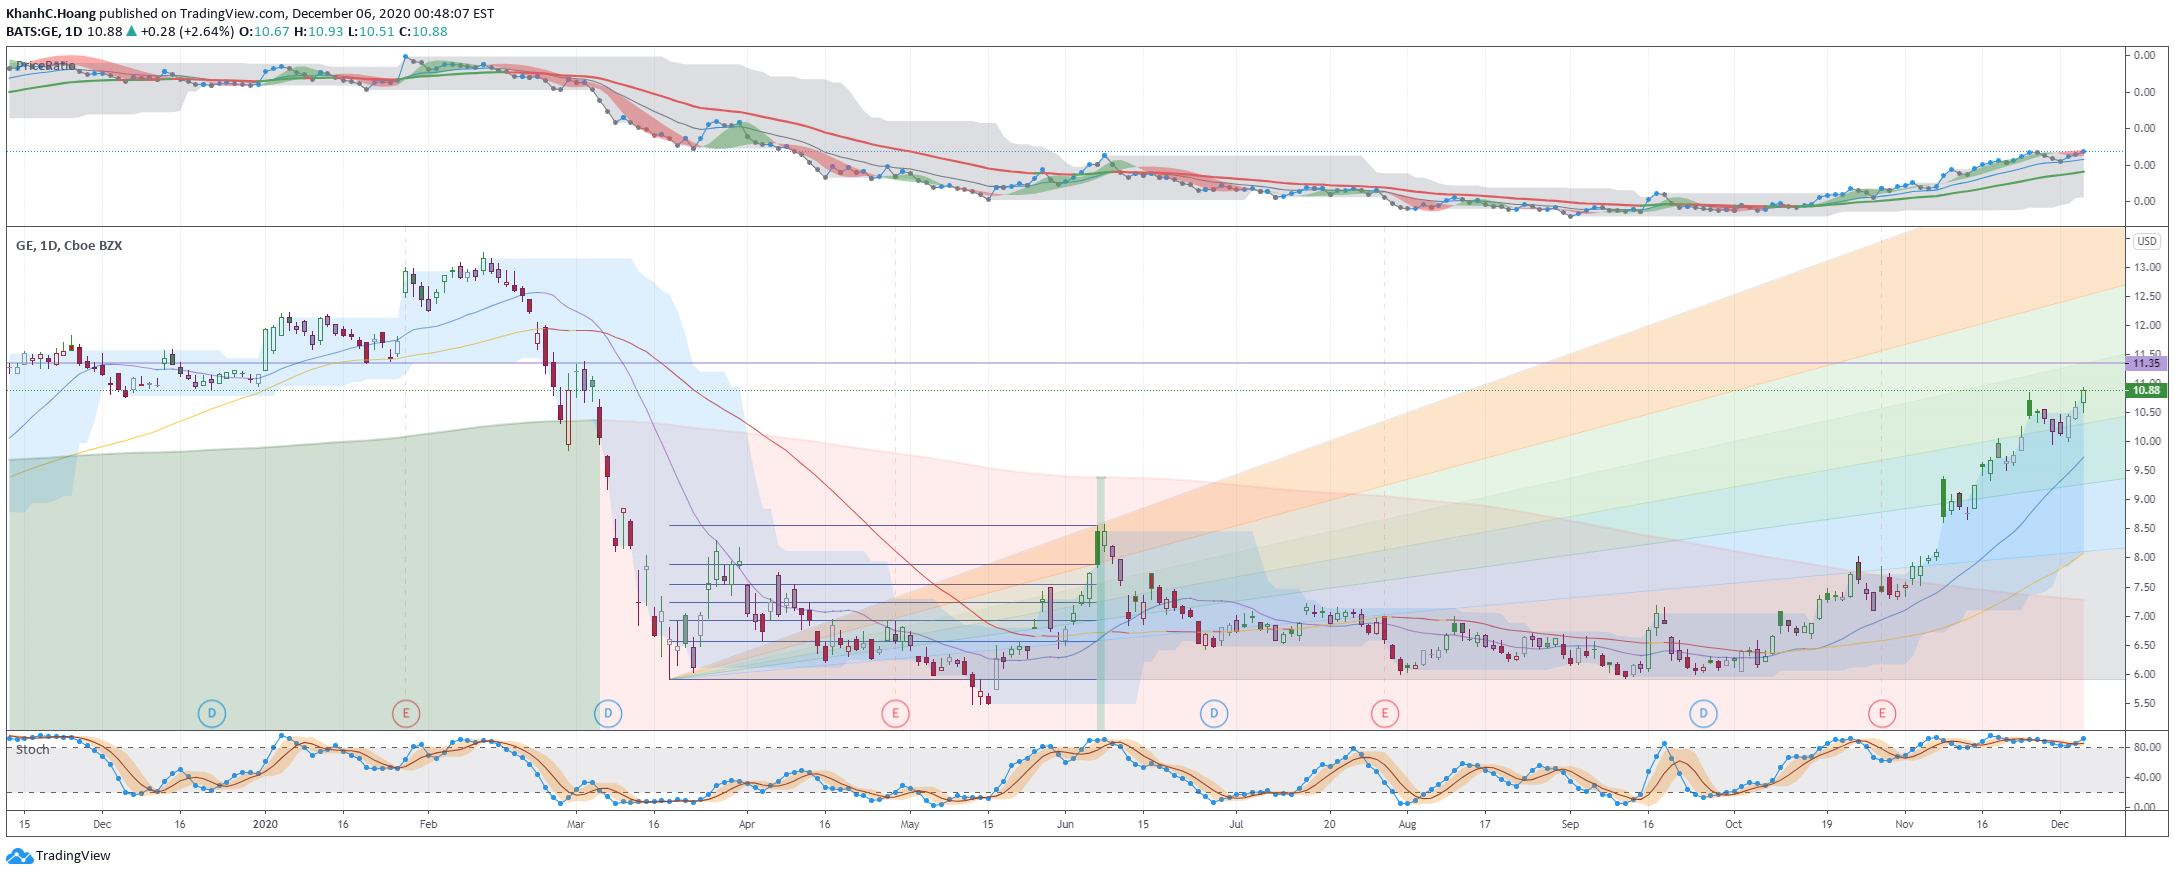The width and height of the screenshot is (2175, 875).
Task: Click the Oct label on the time axis
Action: point(1733,825)
